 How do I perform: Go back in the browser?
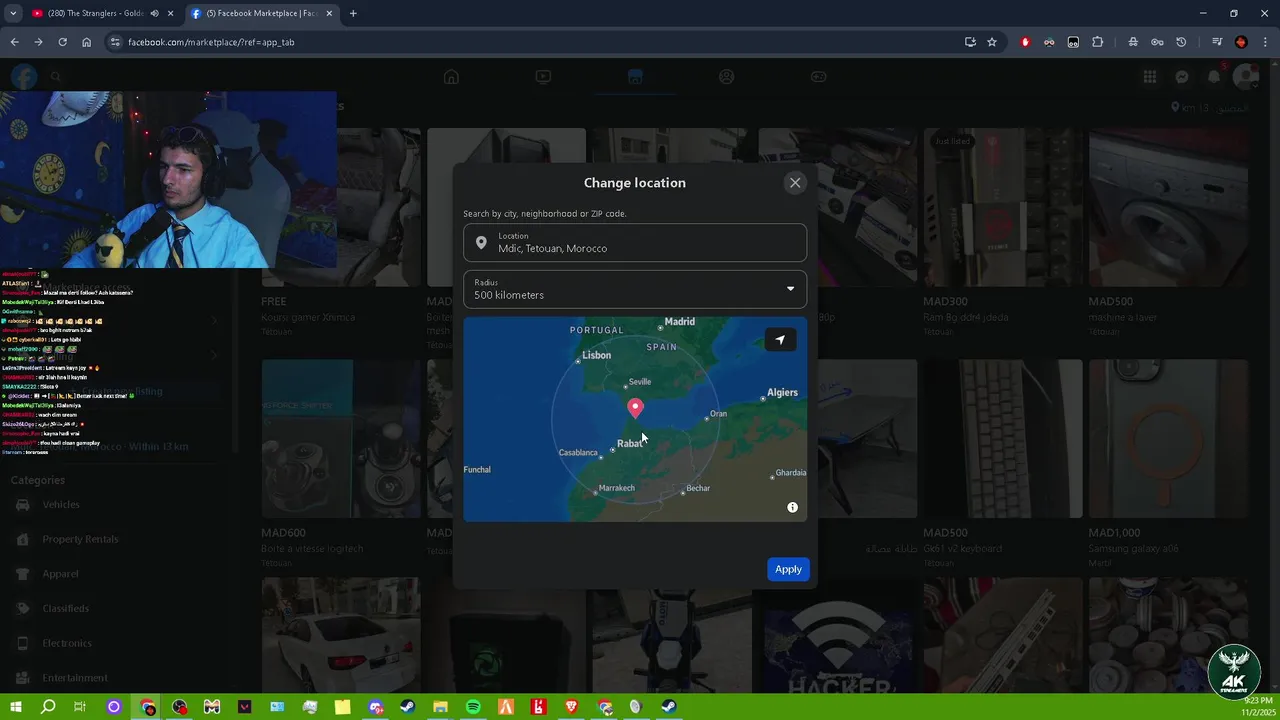coord(14,42)
